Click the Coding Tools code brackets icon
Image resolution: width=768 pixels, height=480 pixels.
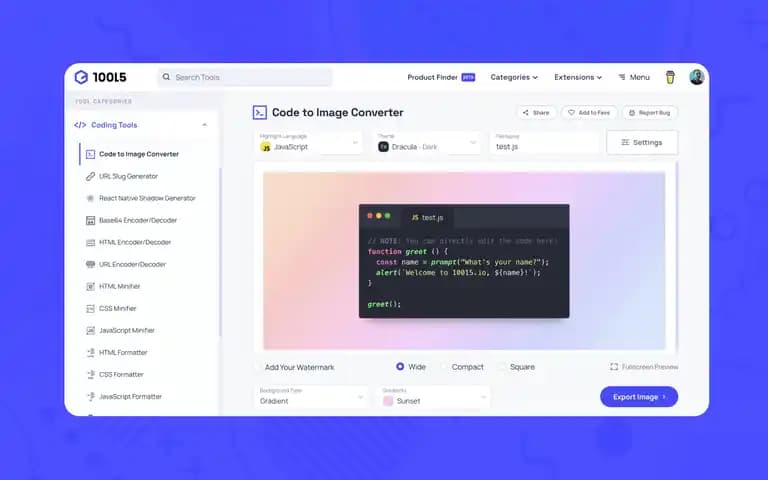(x=80, y=125)
